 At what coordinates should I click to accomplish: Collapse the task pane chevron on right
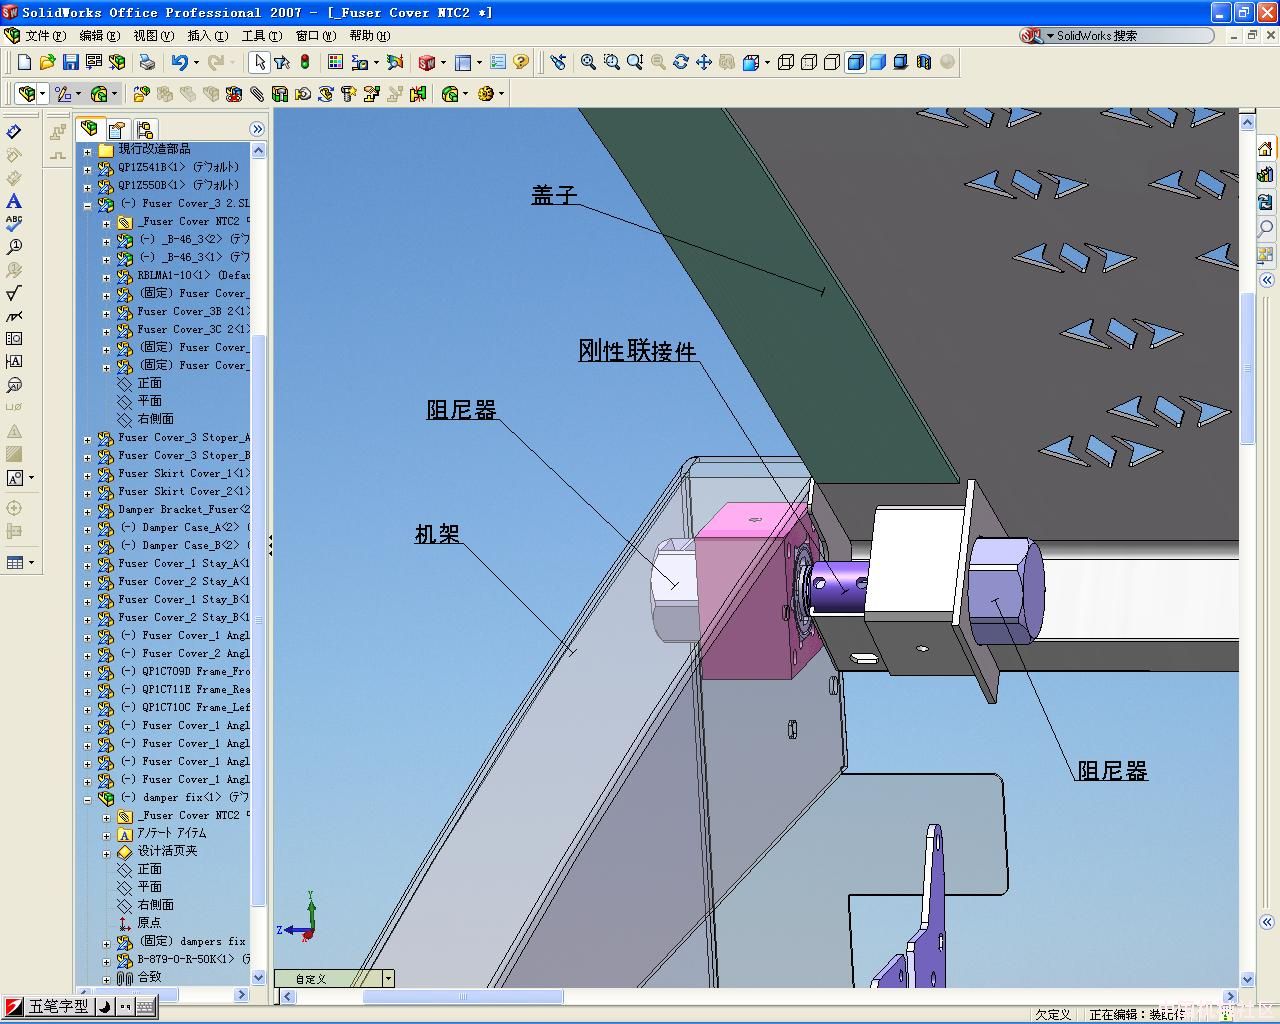pos(1266,280)
